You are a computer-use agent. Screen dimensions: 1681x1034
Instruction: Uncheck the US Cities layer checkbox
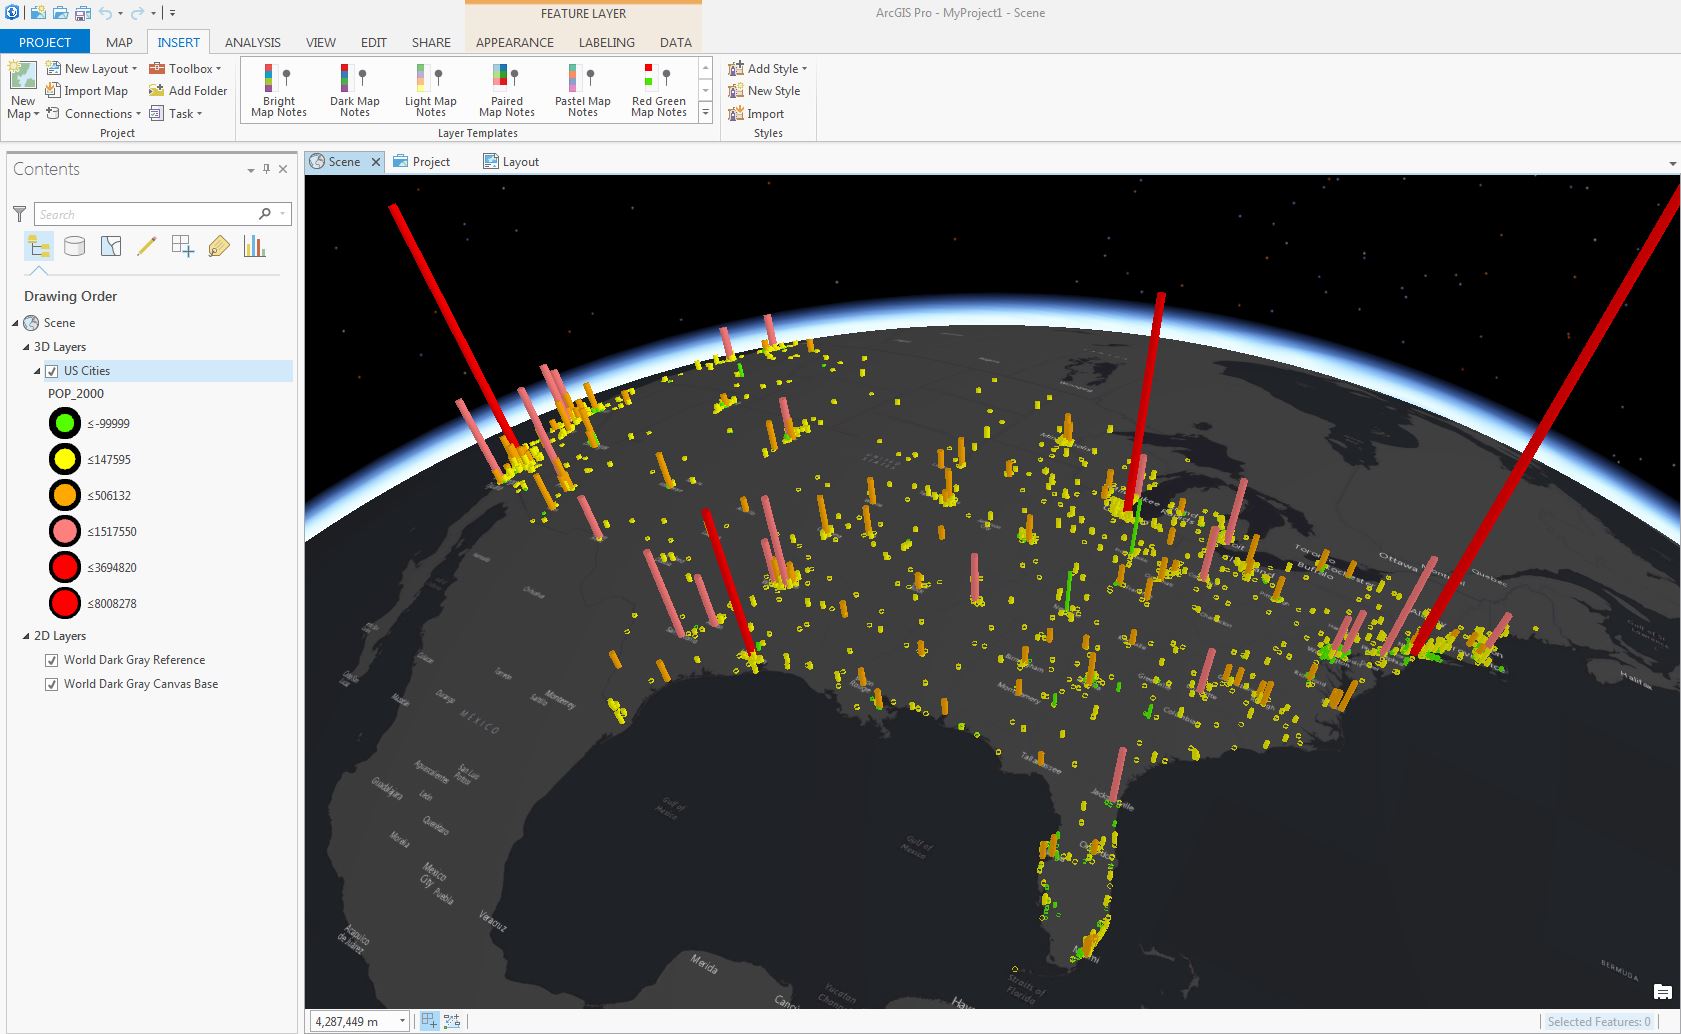click(52, 371)
